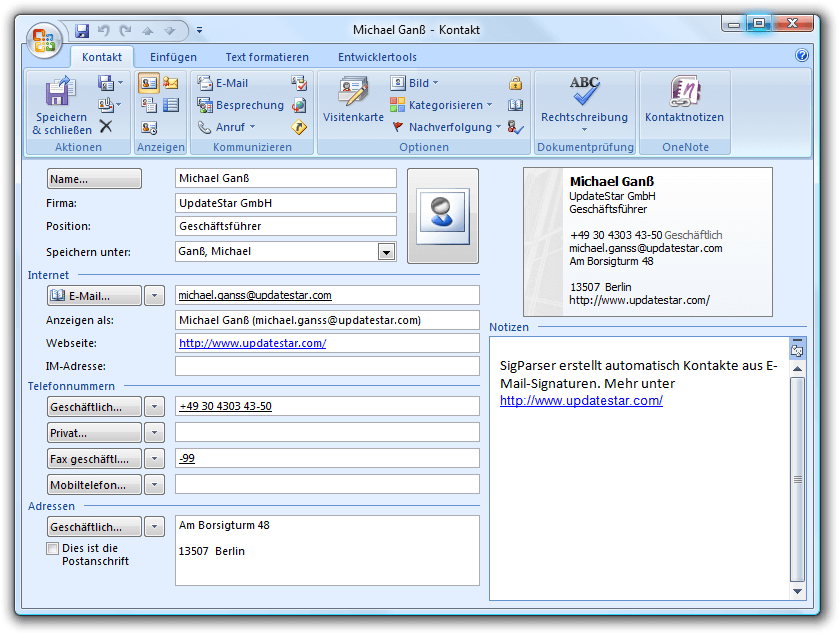Click the Speichern & schließen button
The width and height of the screenshot is (839, 634).
[x=62, y=106]
